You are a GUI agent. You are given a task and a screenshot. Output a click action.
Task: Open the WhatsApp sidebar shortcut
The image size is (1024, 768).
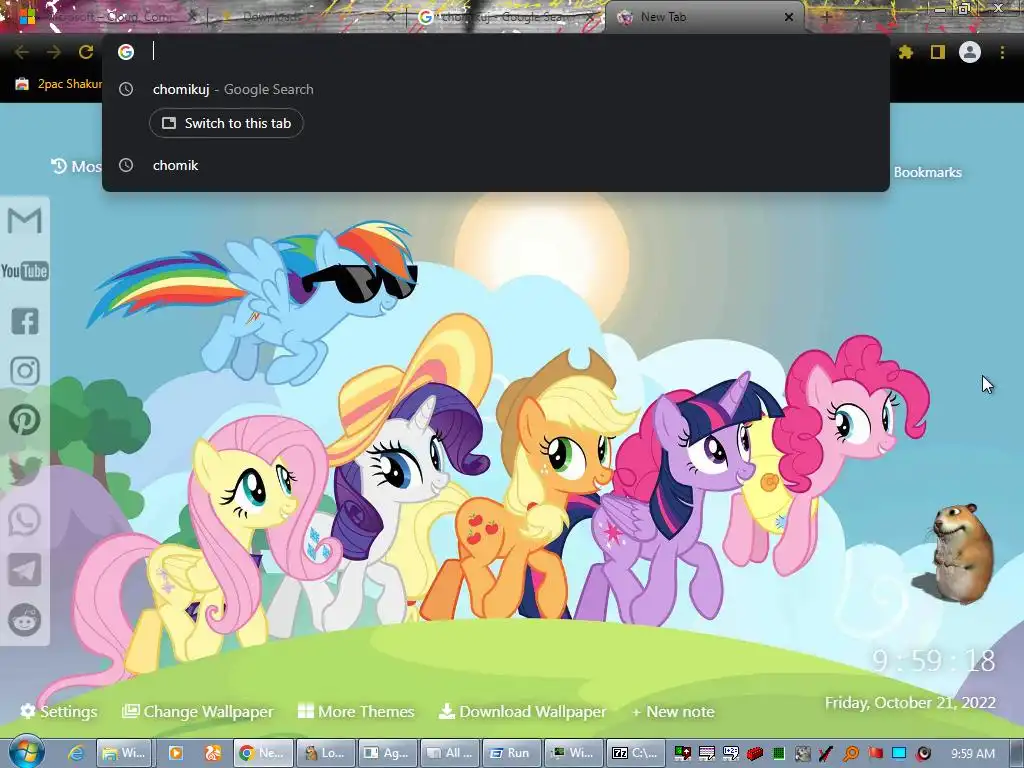click(25, 520)
